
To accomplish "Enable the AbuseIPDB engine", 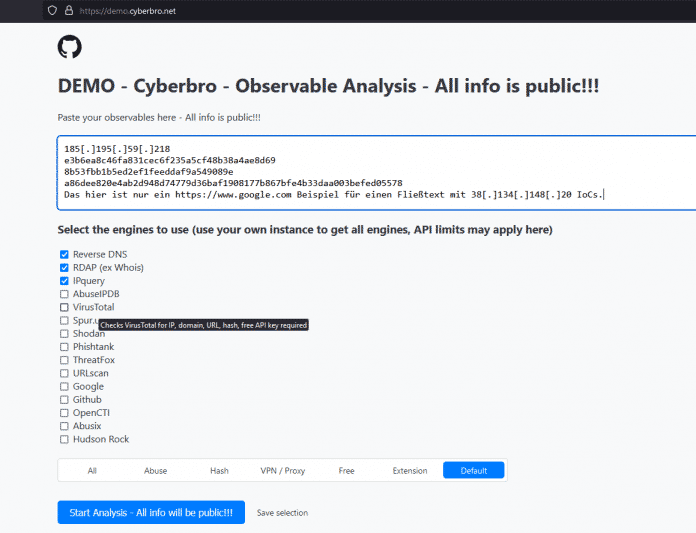I will pos(64,294).
